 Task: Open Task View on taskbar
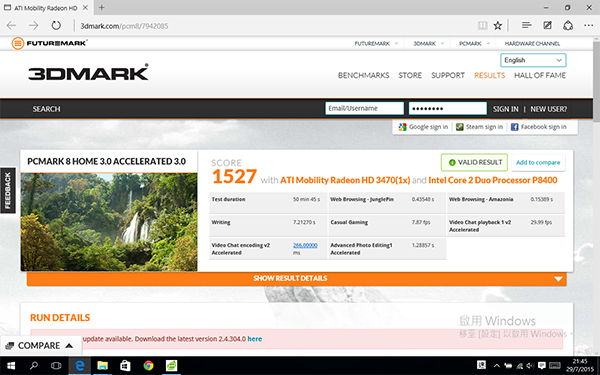pyautogui.click(x=56, y=366)
